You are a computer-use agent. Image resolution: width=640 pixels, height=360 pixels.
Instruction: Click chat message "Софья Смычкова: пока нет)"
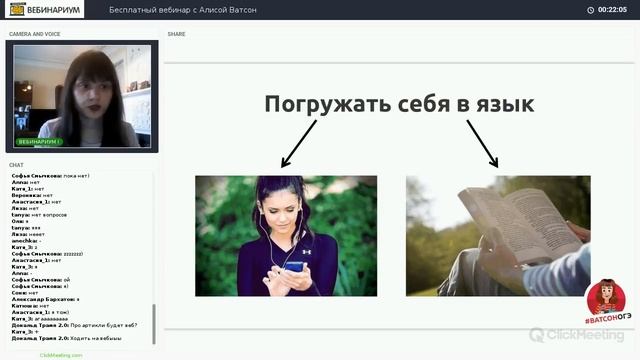[51, 176]
